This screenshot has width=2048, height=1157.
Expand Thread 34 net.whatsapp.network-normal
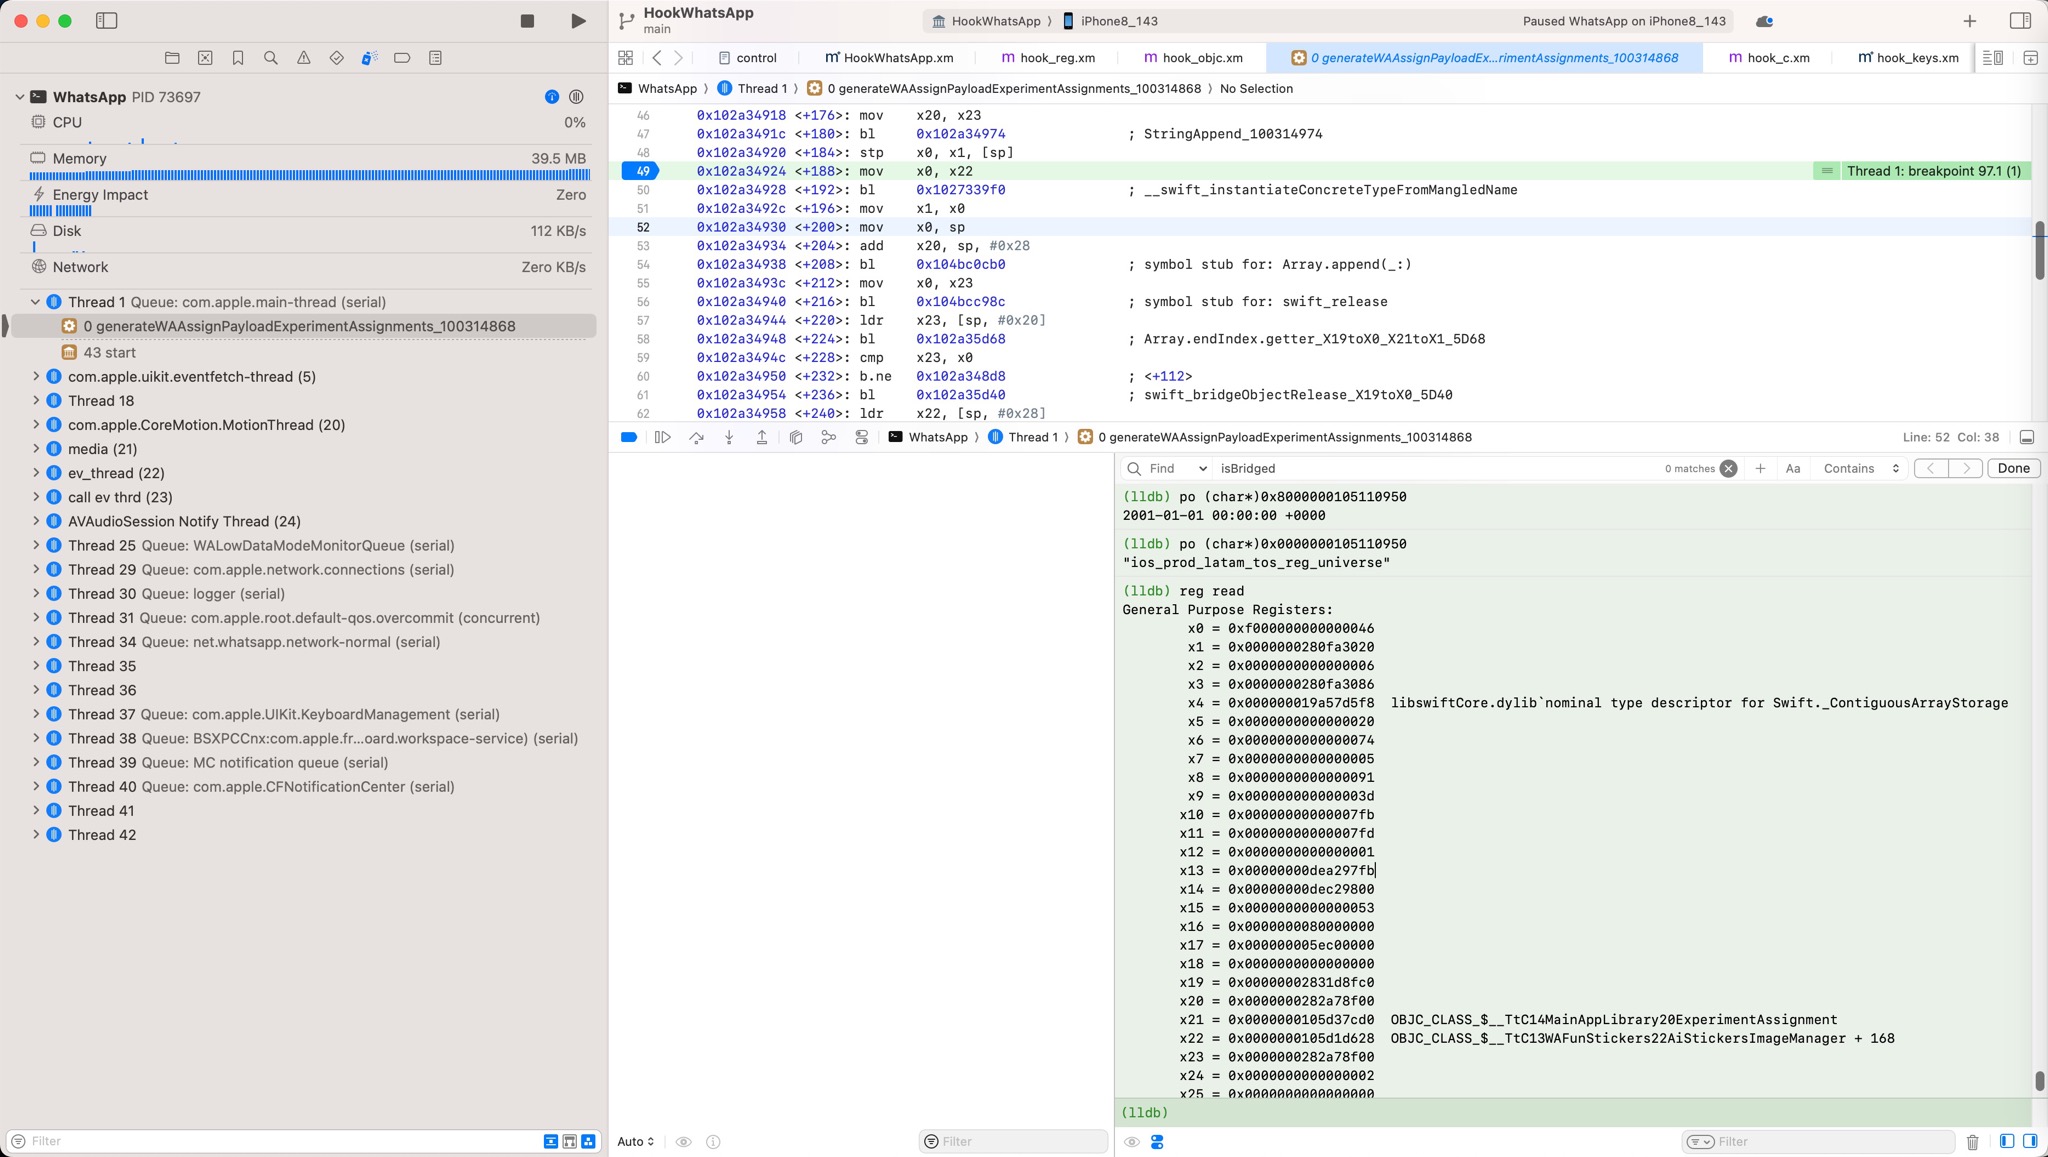(x=36, y=642)
